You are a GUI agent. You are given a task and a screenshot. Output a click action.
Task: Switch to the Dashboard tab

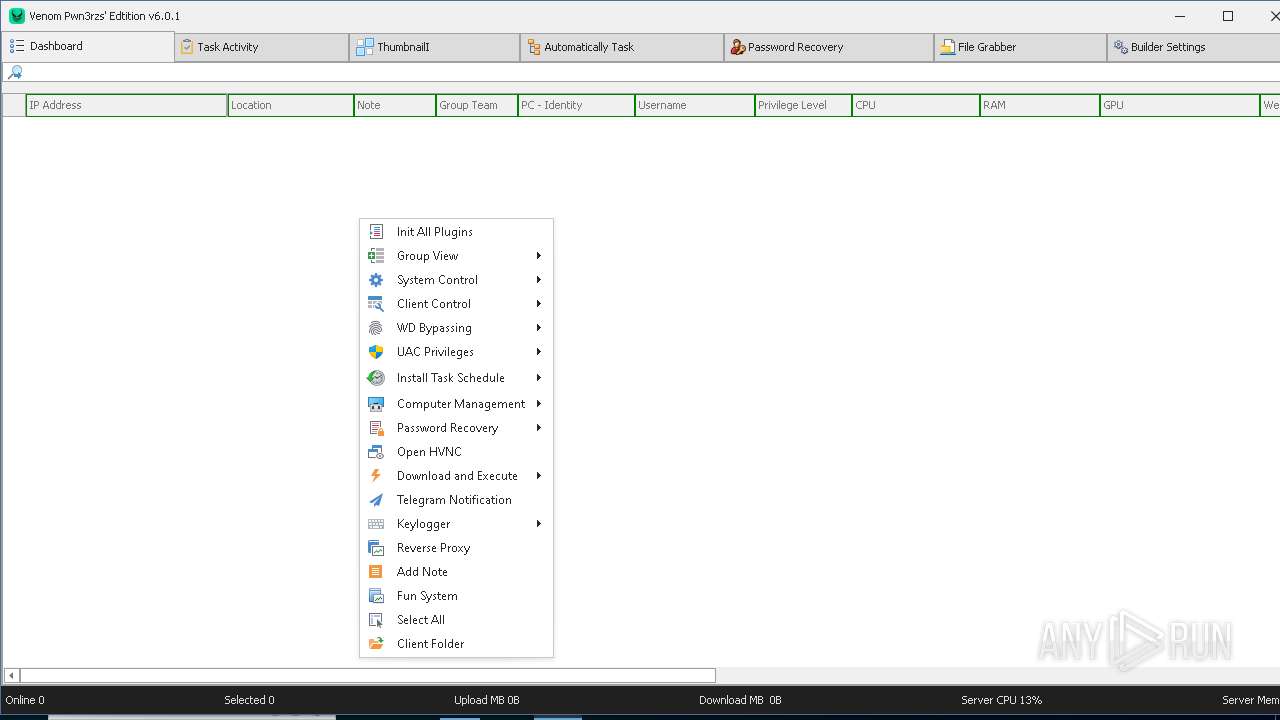coord(88,46)
